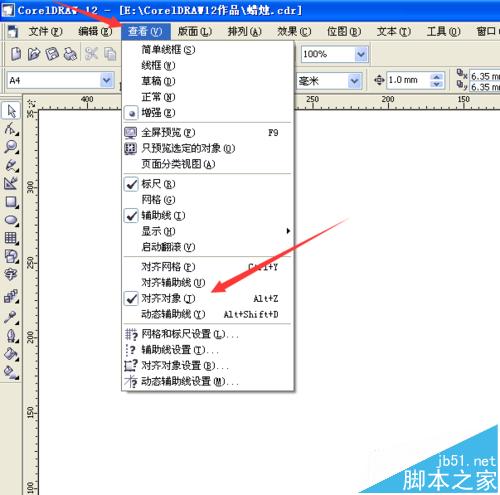Open the A4 paper size dropdown
This screenshot has width=500, height=495.
(107, 81)
